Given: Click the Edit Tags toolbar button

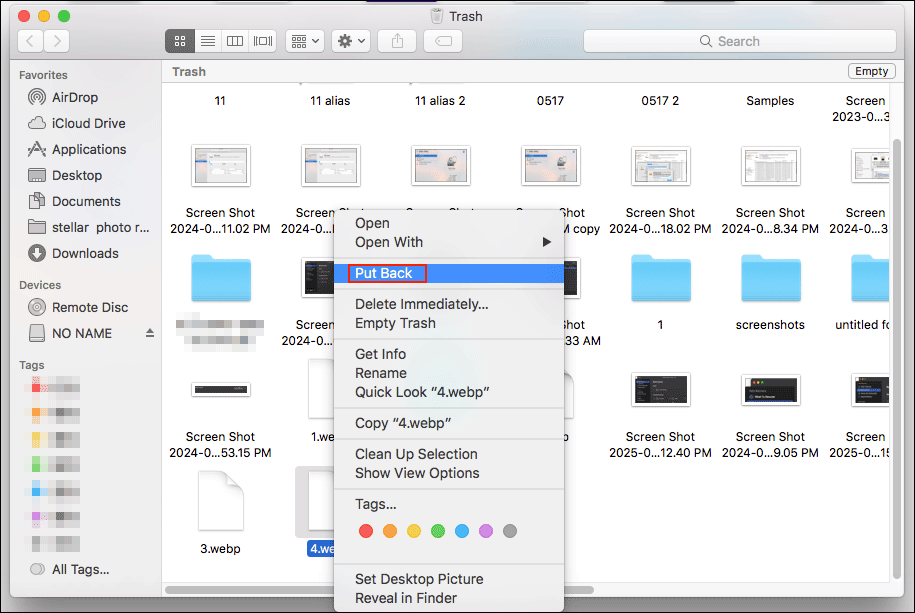Looking at the screenshot, I should 443,41.
